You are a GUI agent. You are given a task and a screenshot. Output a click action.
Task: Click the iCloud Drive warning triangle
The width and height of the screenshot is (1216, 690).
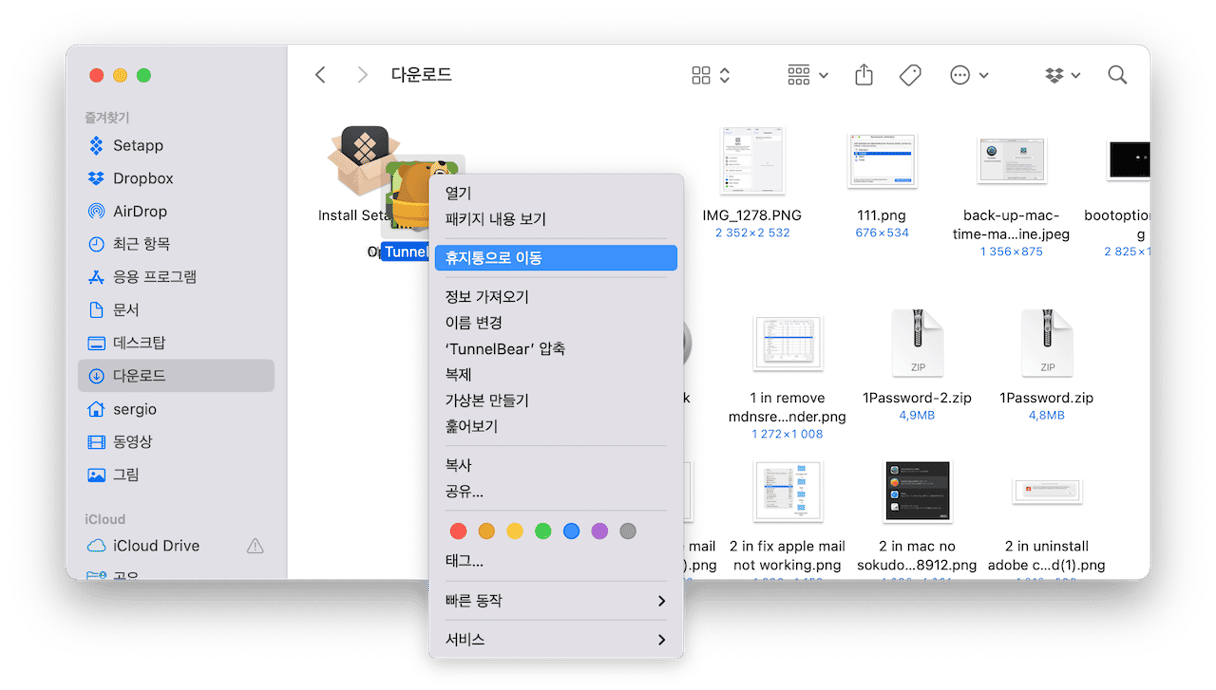click(x=255, y=546)
